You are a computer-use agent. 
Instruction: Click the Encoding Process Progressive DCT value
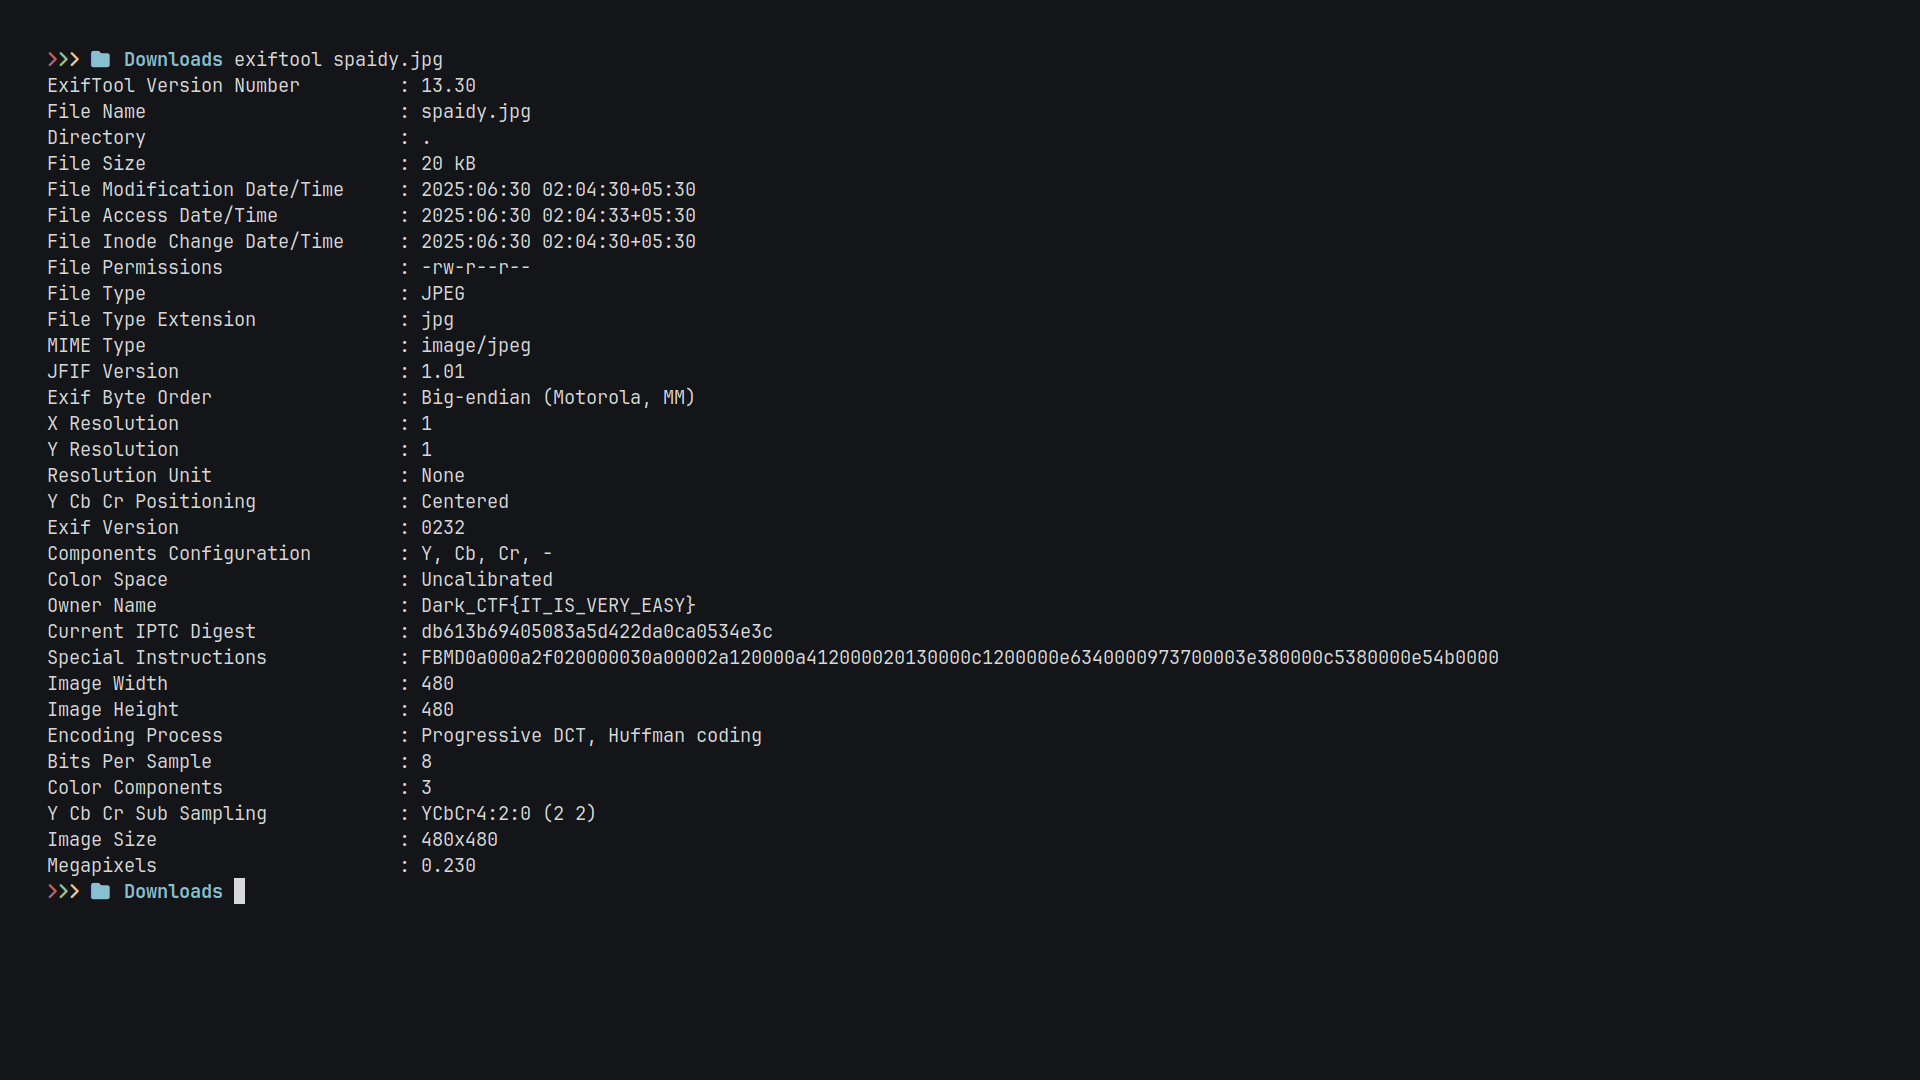pos(591,736)
